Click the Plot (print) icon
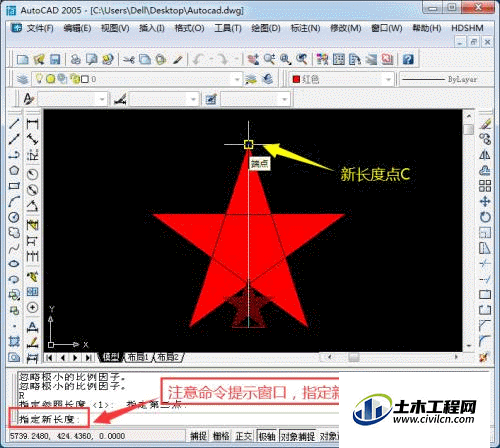 (76, 59)
